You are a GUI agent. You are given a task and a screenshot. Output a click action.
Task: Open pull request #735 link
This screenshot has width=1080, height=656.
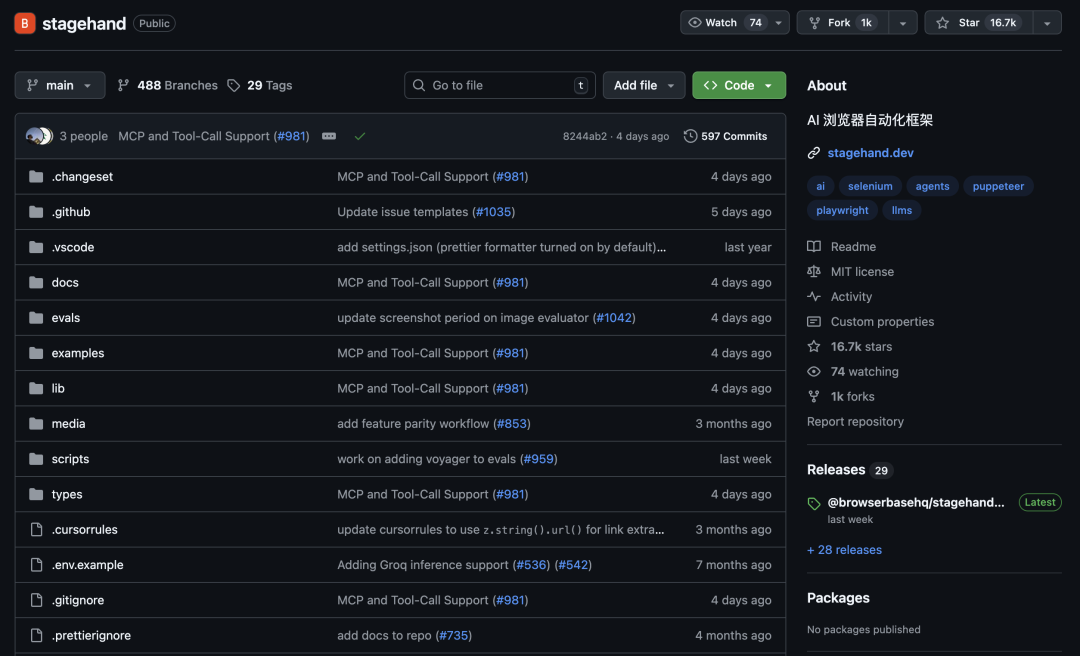pos(453,635)
